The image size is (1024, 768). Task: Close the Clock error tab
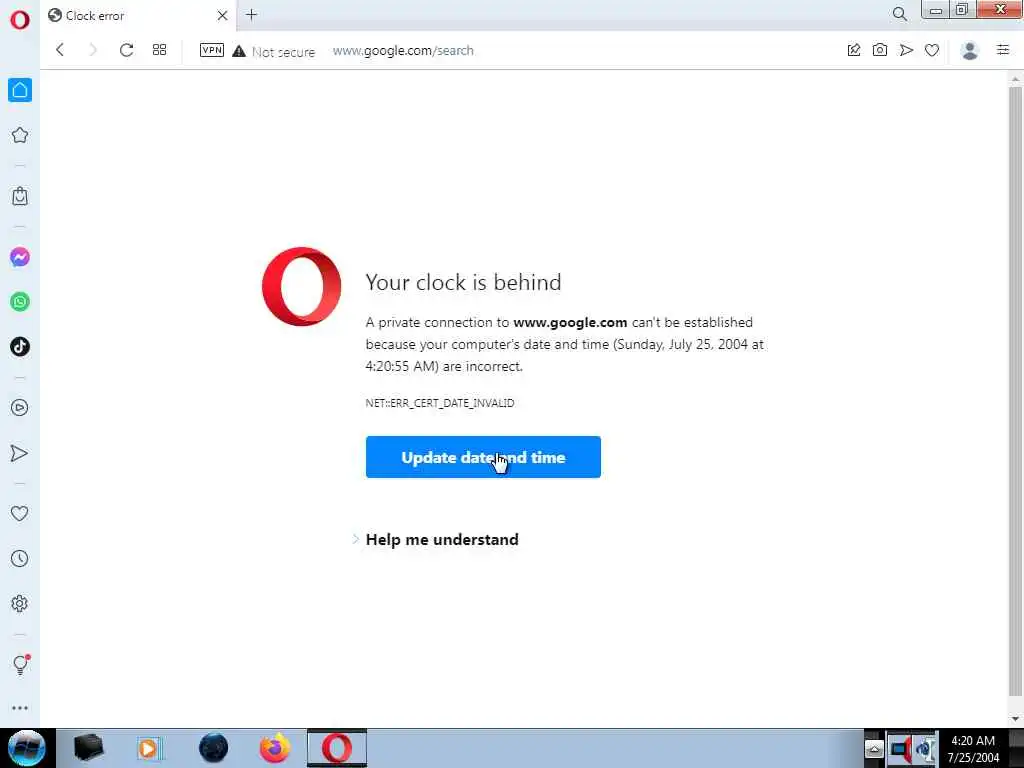coord(222,15)
